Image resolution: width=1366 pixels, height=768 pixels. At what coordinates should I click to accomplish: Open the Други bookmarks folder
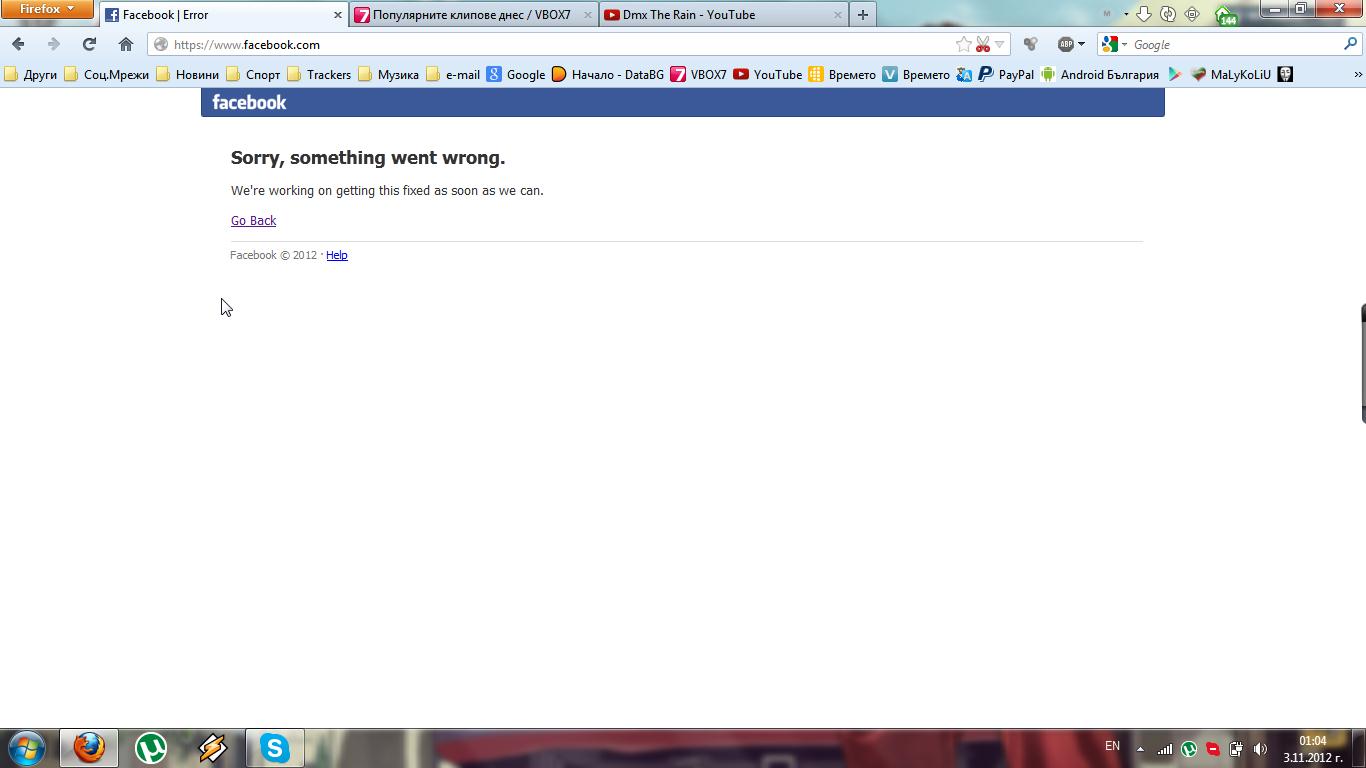click(x=31, y=74)
